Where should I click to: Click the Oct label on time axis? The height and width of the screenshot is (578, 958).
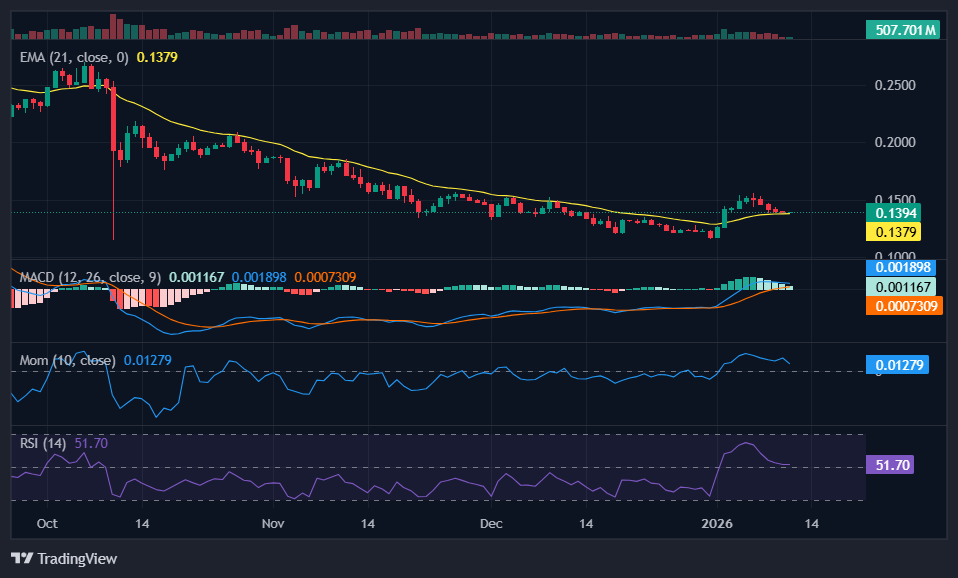pyautogui.click(x=46, y=523)
